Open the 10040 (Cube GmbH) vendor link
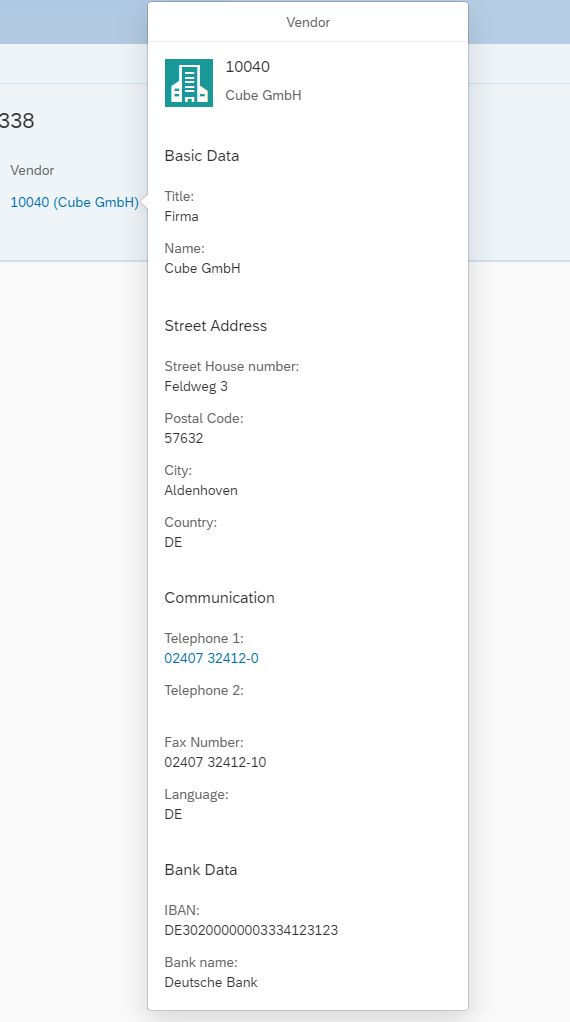The width and height of the screenshot is (570, 1022). (75, 203)
